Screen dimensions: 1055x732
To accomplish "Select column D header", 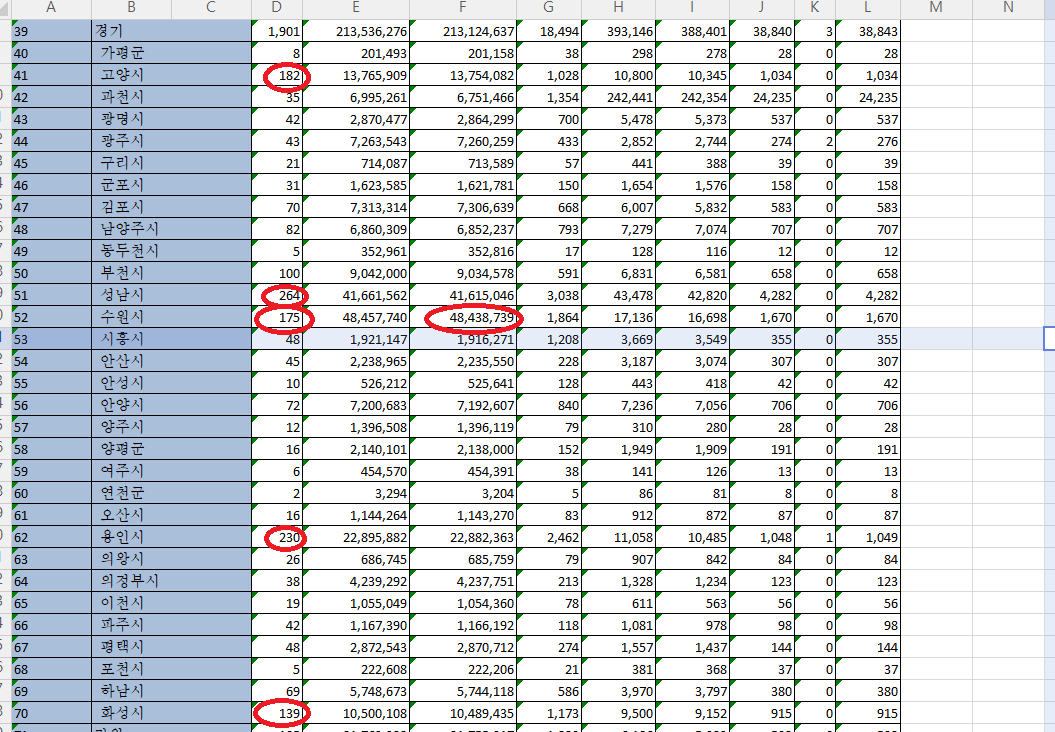I will [277, 9].
